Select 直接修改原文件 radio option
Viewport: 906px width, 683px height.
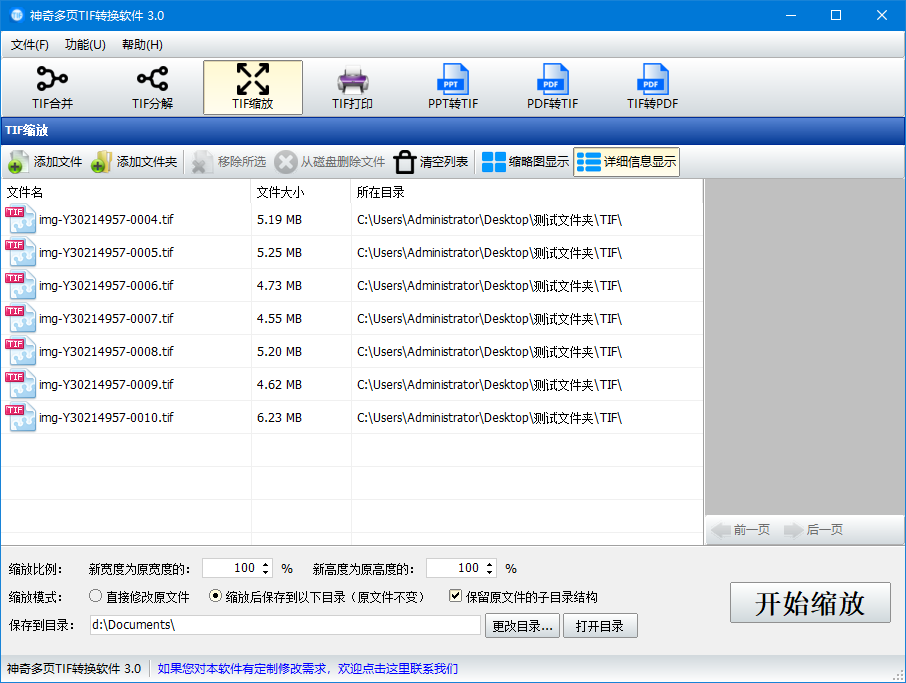[x=95, y=596]
